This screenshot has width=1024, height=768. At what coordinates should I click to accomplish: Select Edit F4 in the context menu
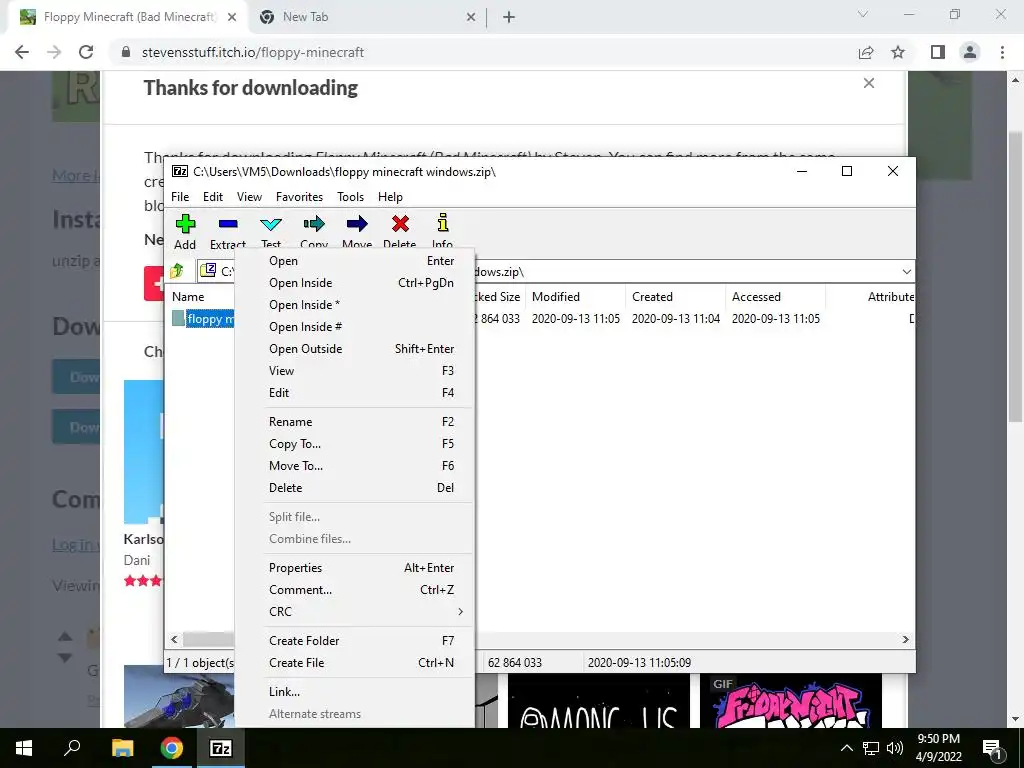355,392
